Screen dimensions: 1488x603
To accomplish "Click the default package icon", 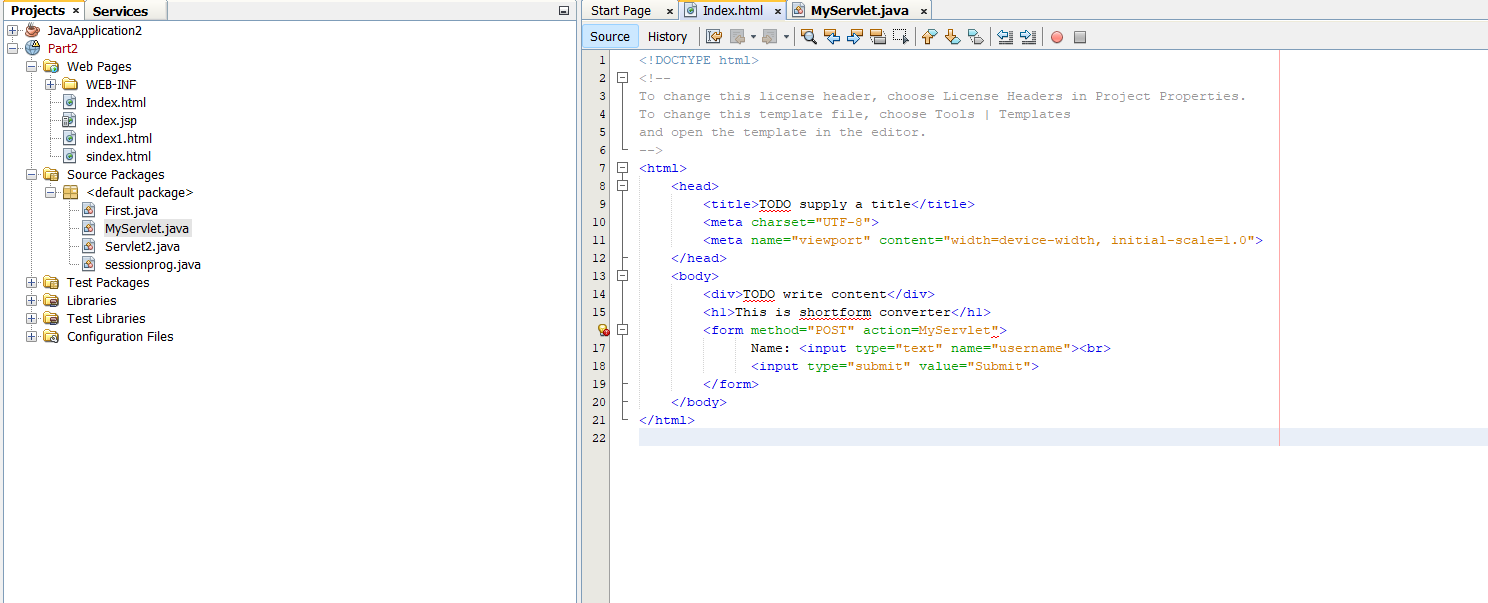I will pyautogui.click(x=70, y=192).
